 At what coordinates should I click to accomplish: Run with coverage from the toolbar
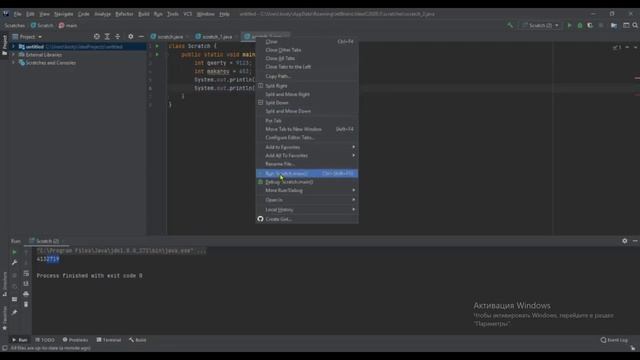pyautogui.click(x=590, y=25)
